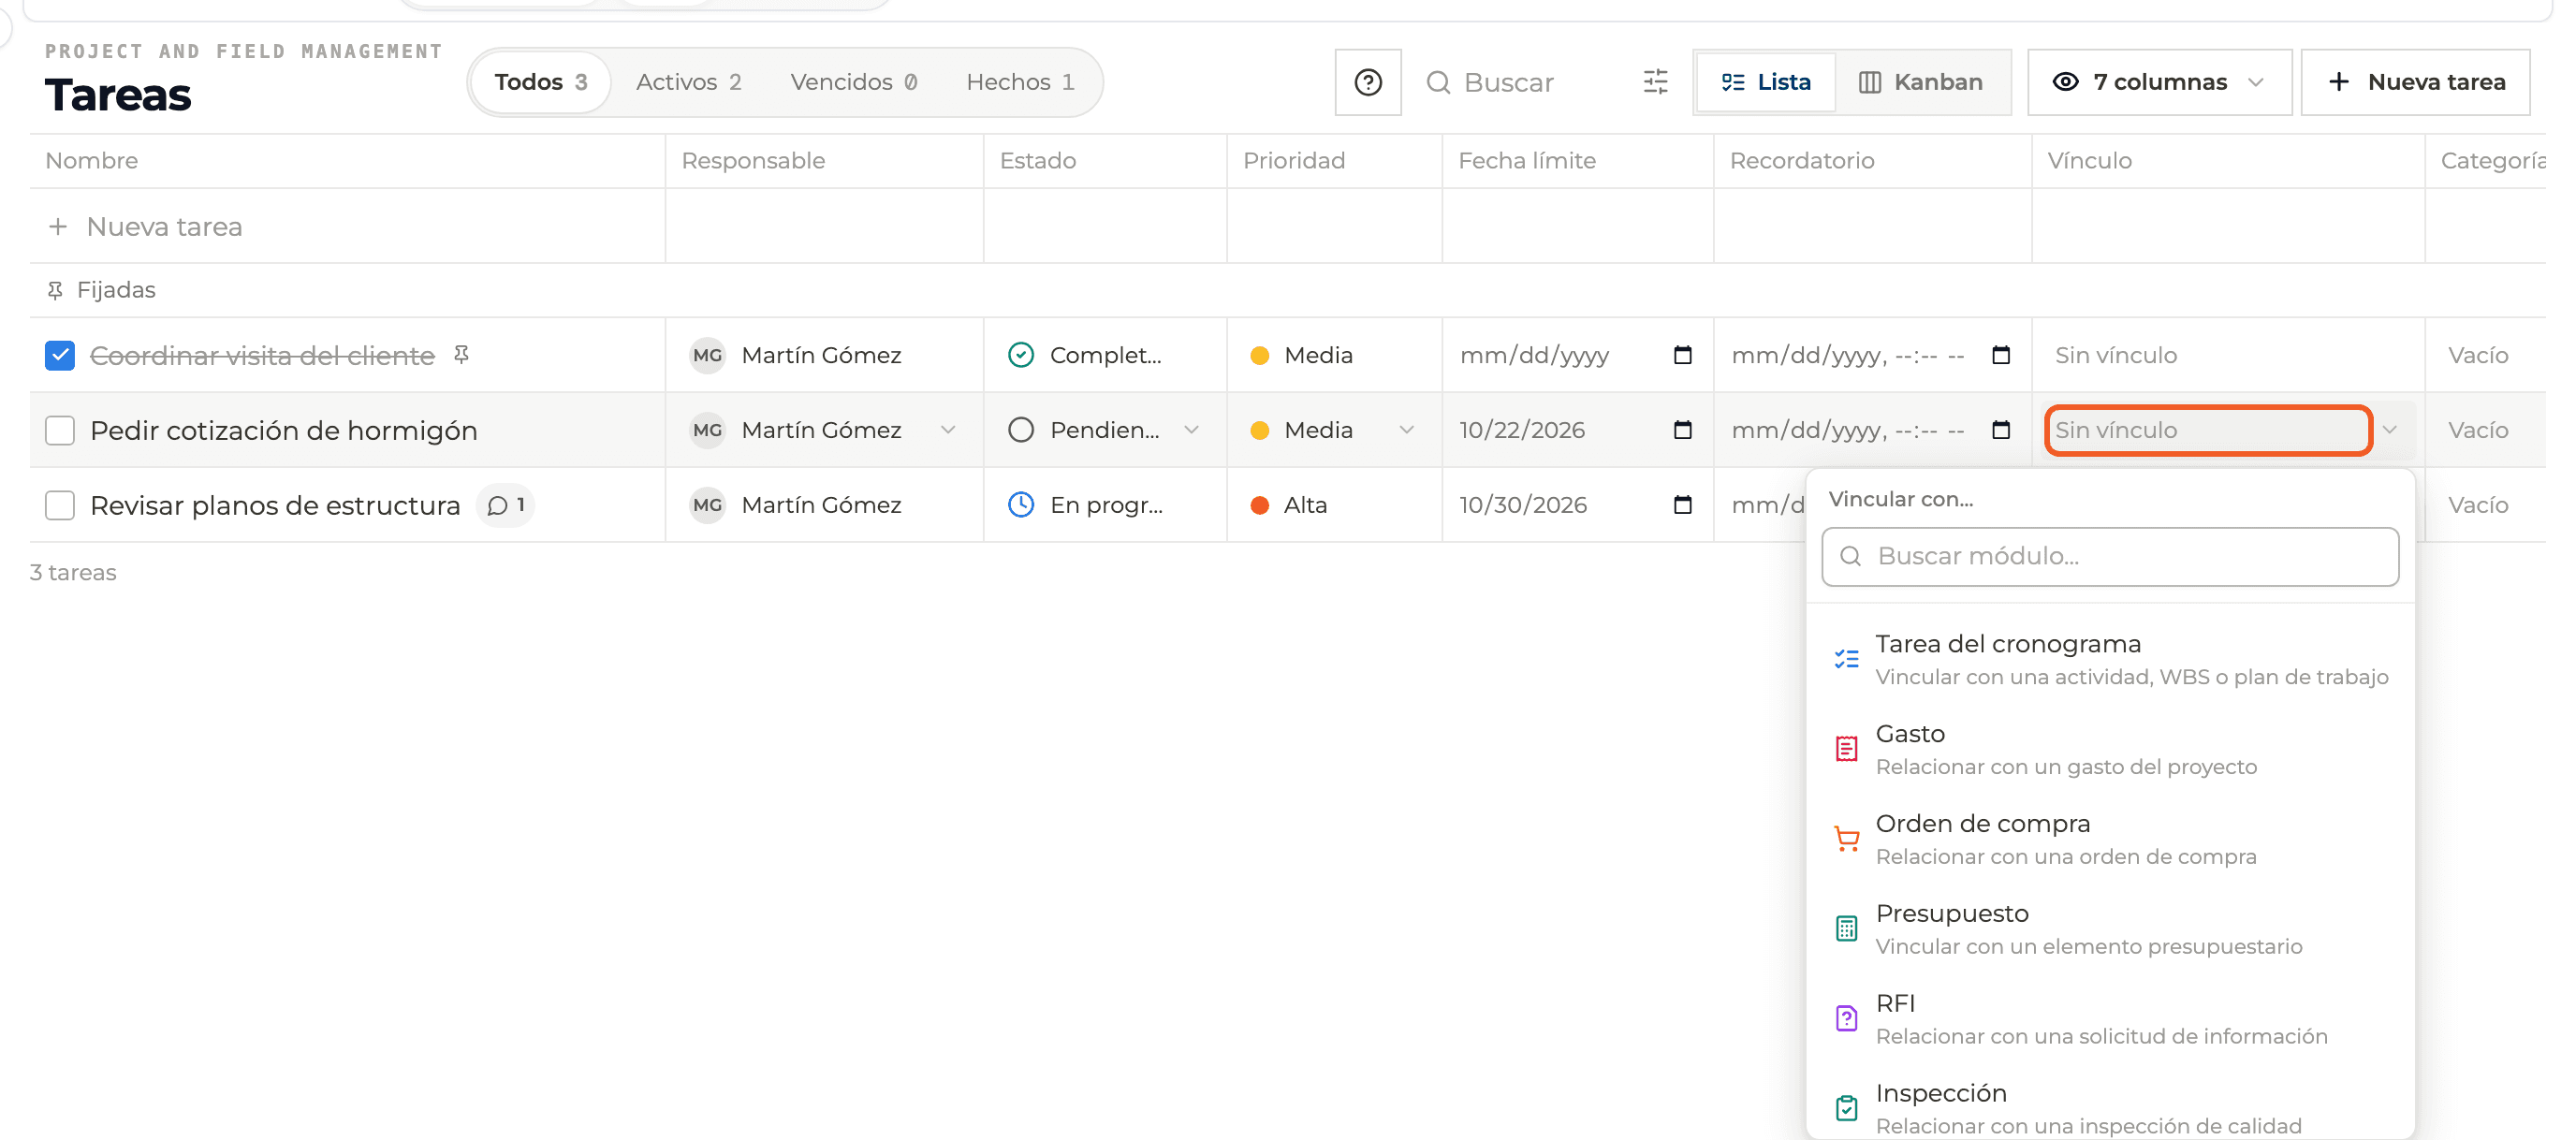Focus the Buscar módulo search field
The image size is (2576, 1140).
point(2110,556)
